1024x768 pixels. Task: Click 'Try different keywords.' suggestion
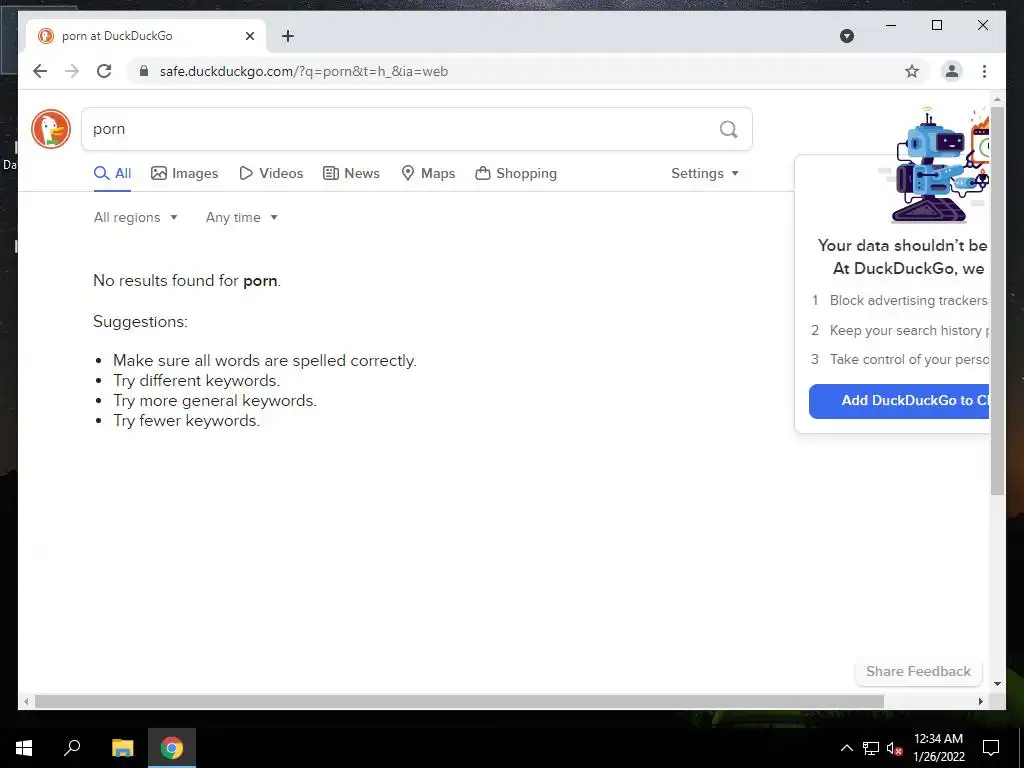197,381
